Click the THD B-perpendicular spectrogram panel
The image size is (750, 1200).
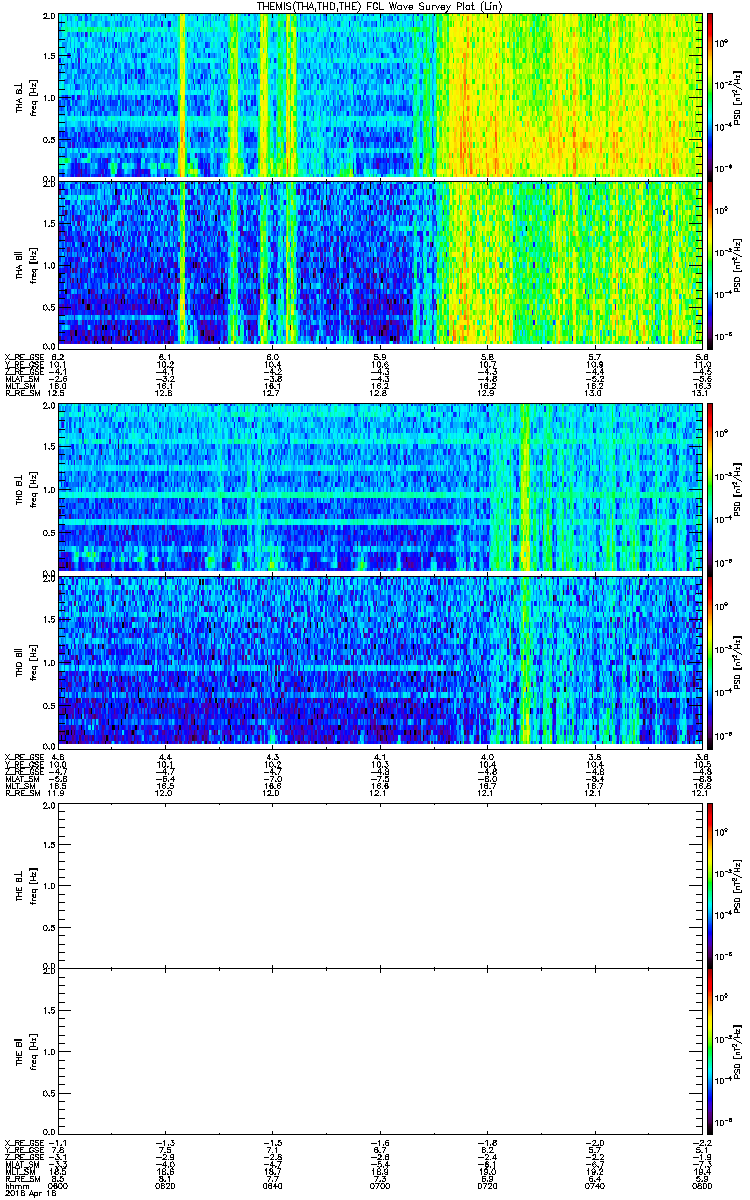click(380, 488)
